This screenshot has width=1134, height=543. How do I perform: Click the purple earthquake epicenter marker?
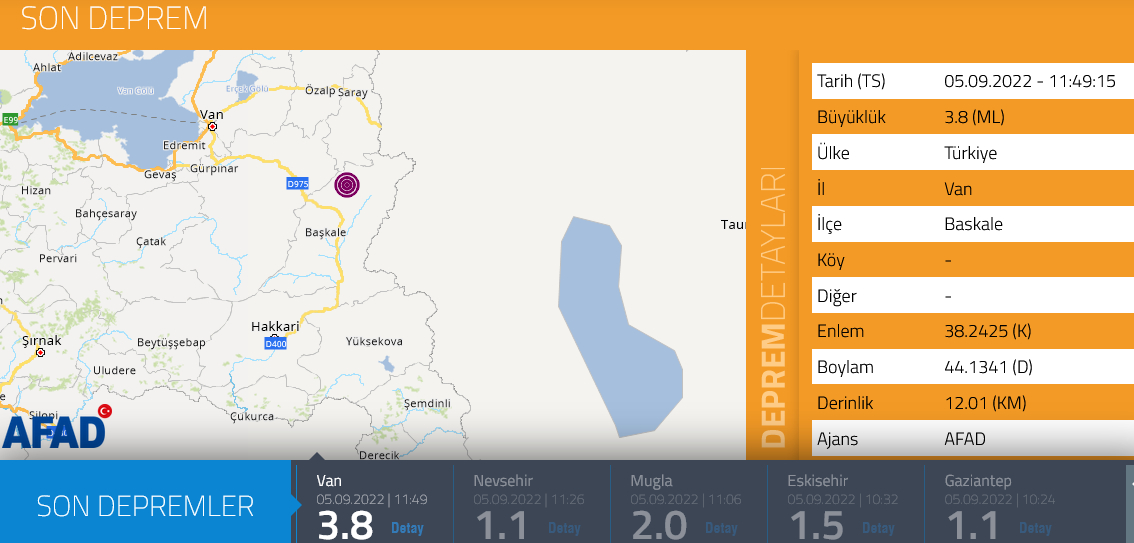click(x=347, y=185)
